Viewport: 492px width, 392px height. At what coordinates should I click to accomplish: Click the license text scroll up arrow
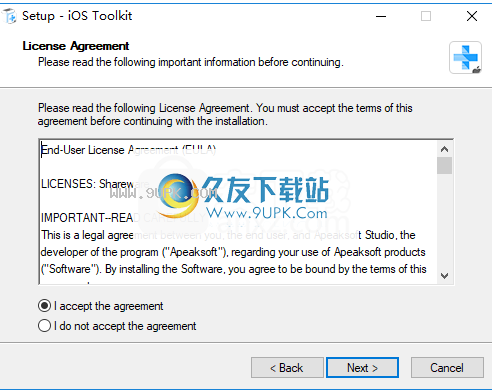pyautogui.click(x=444, y=149)
